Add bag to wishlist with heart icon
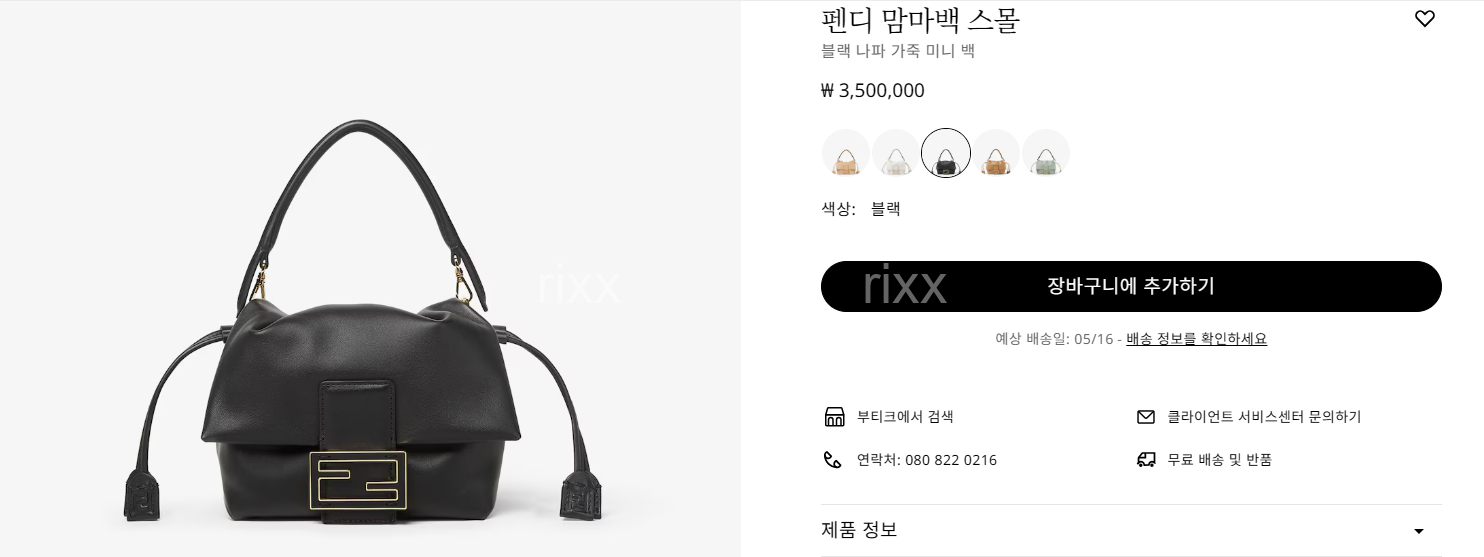The width and height of the screenshot is (1484, 557). (1425, 18)
